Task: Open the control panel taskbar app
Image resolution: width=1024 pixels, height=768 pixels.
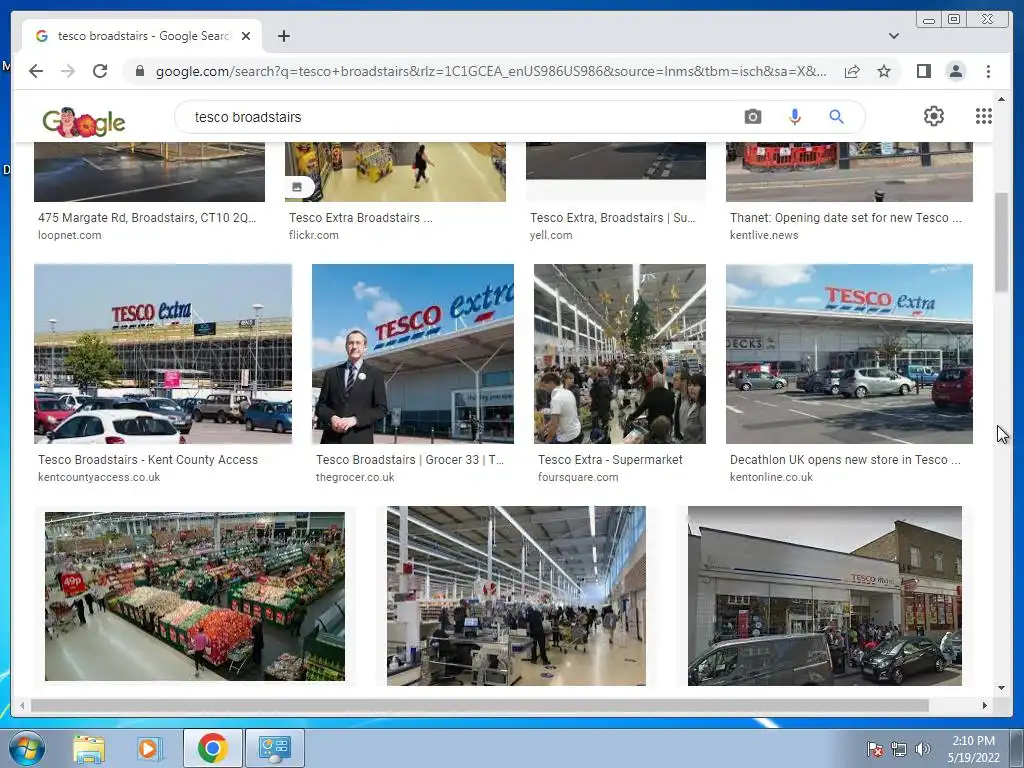Action: pyautogui.click(x=274, y=748)
